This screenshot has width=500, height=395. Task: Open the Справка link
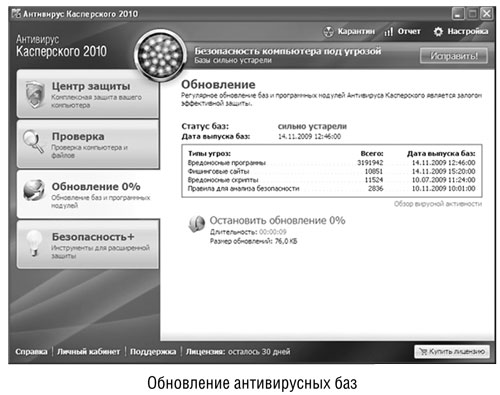coord(31,352)
